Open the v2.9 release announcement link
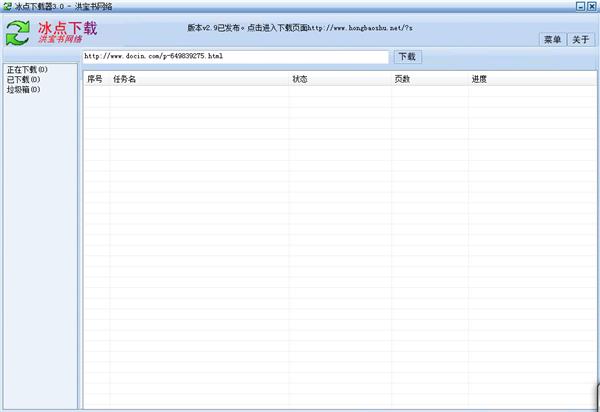600x412 pixels. pyautogui.click(x=300, y=28)
